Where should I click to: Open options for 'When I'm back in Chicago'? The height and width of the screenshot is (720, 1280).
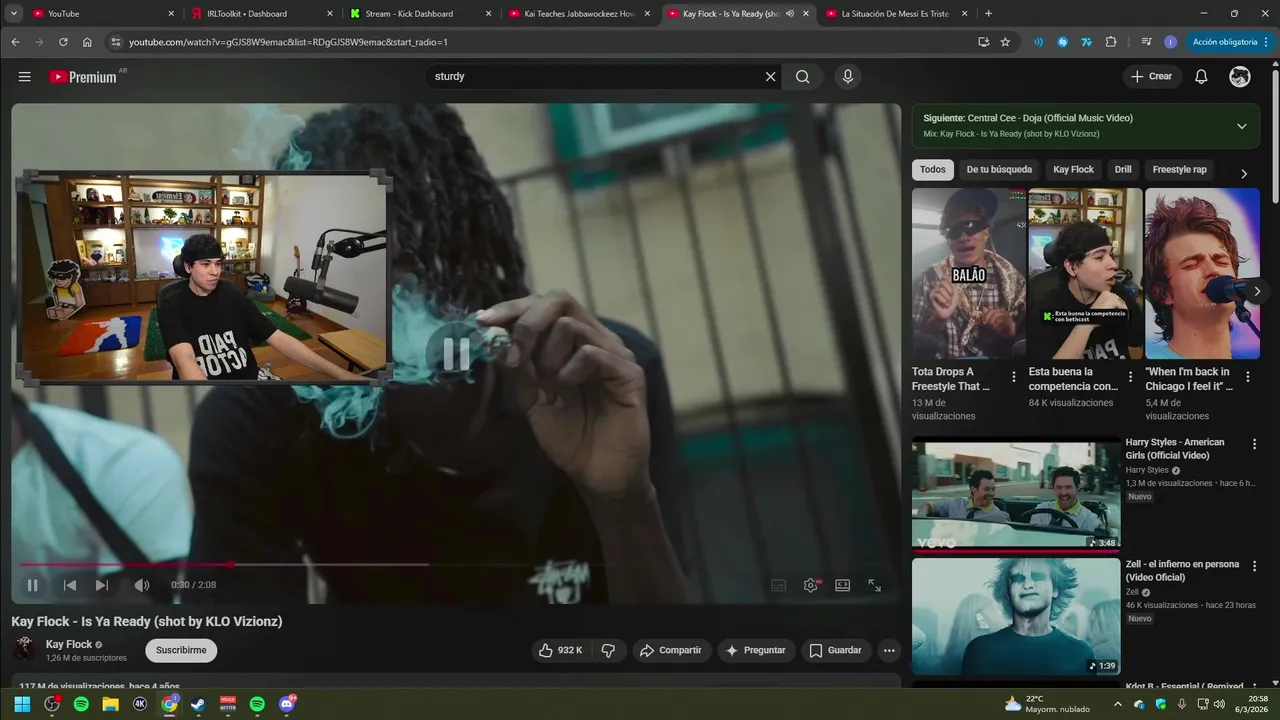click(x=1247, y=377)
